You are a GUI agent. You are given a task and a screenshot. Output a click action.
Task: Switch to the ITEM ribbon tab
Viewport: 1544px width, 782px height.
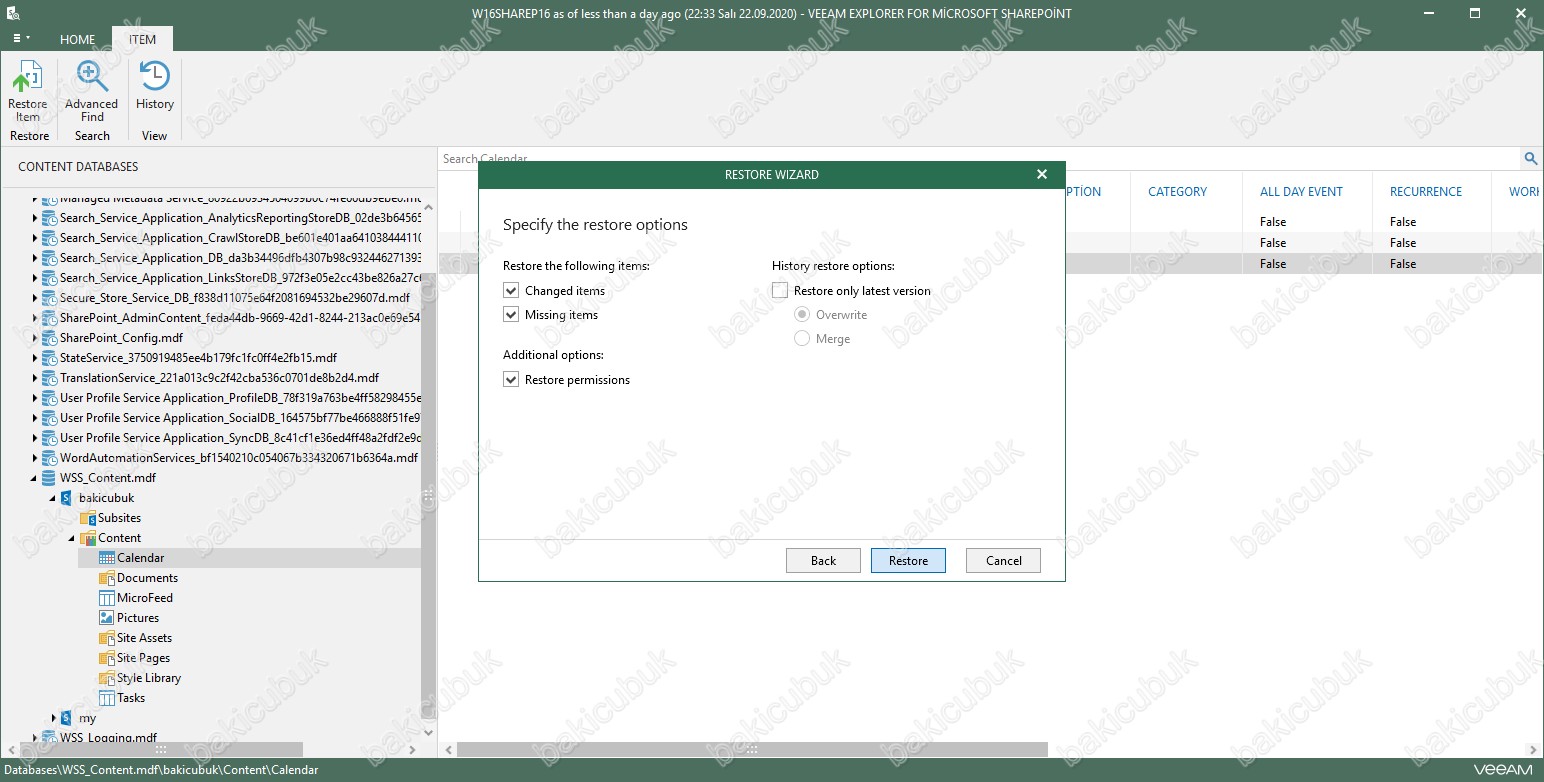[x=142, y=40]
